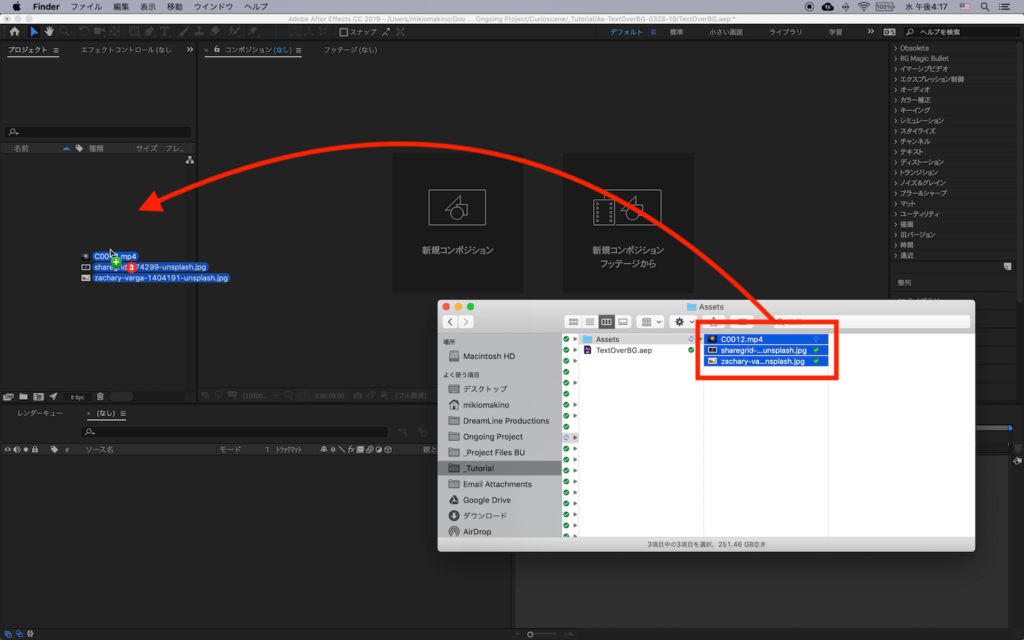
Task: Select the Selection tool in the toolbar
Action: [x=33, y=31]
